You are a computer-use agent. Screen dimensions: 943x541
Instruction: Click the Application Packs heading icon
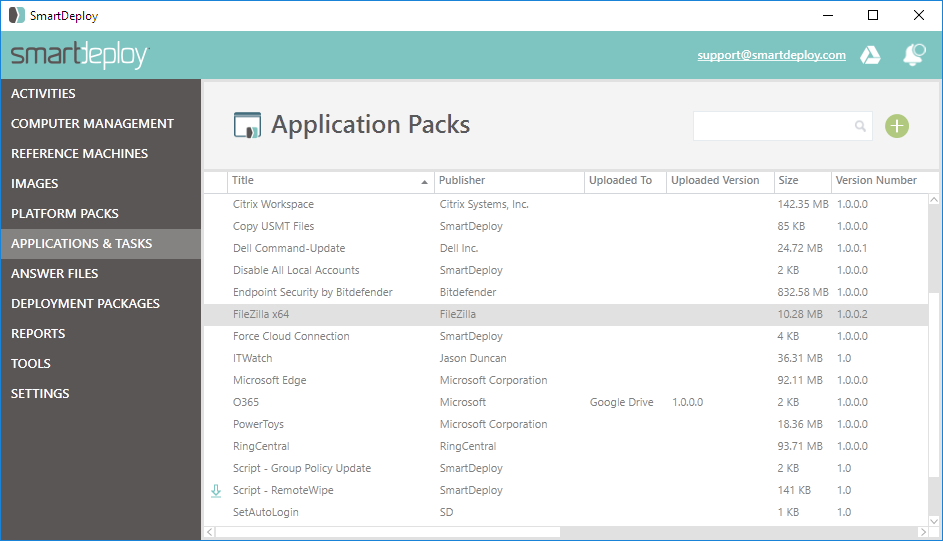point(247,125)
